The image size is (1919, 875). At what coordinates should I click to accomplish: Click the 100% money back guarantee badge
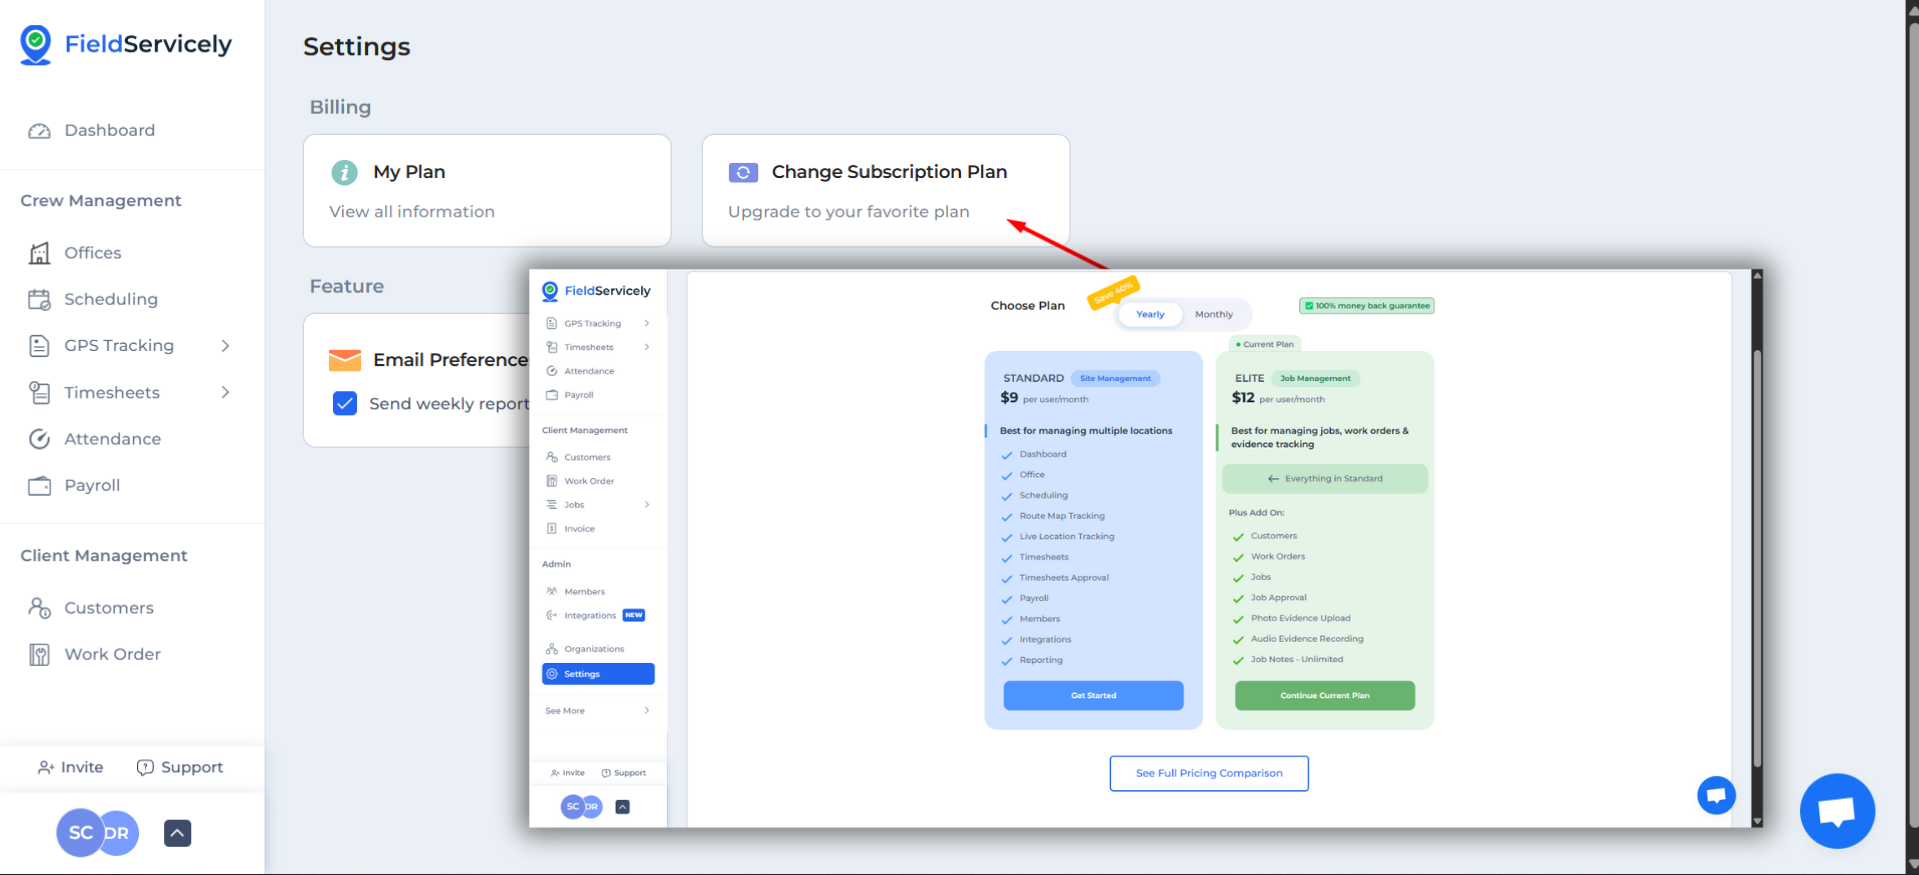1367,306
